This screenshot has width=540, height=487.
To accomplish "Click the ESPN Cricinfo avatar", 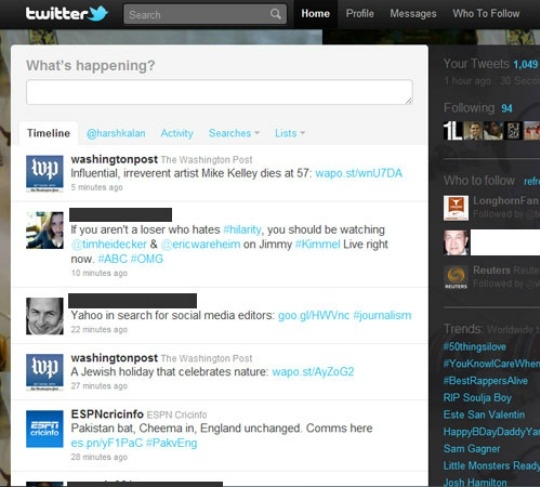I will 45,429.
